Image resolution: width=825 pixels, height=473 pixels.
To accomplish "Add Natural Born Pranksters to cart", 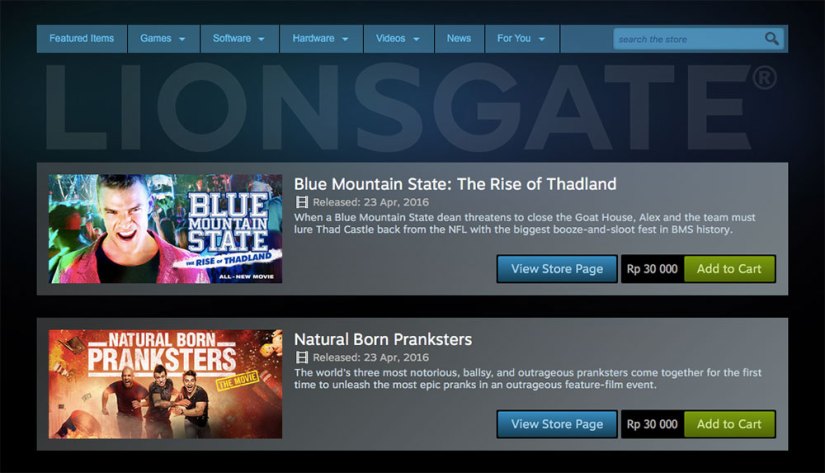I will tap(729, 424).
